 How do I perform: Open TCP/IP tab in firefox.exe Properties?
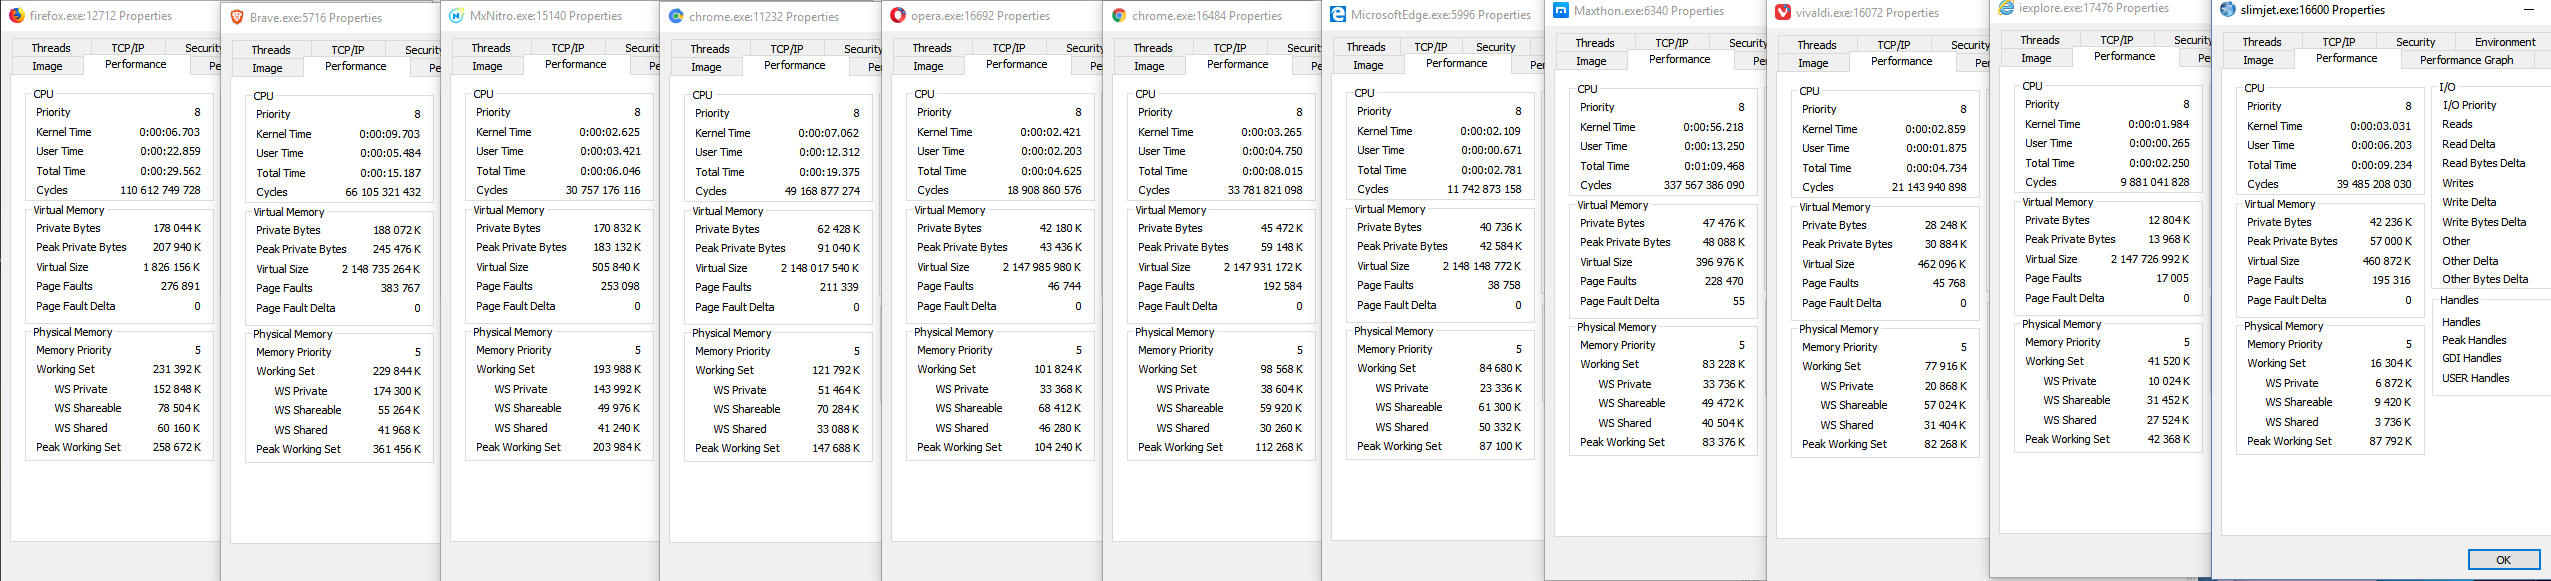[128, 48]
